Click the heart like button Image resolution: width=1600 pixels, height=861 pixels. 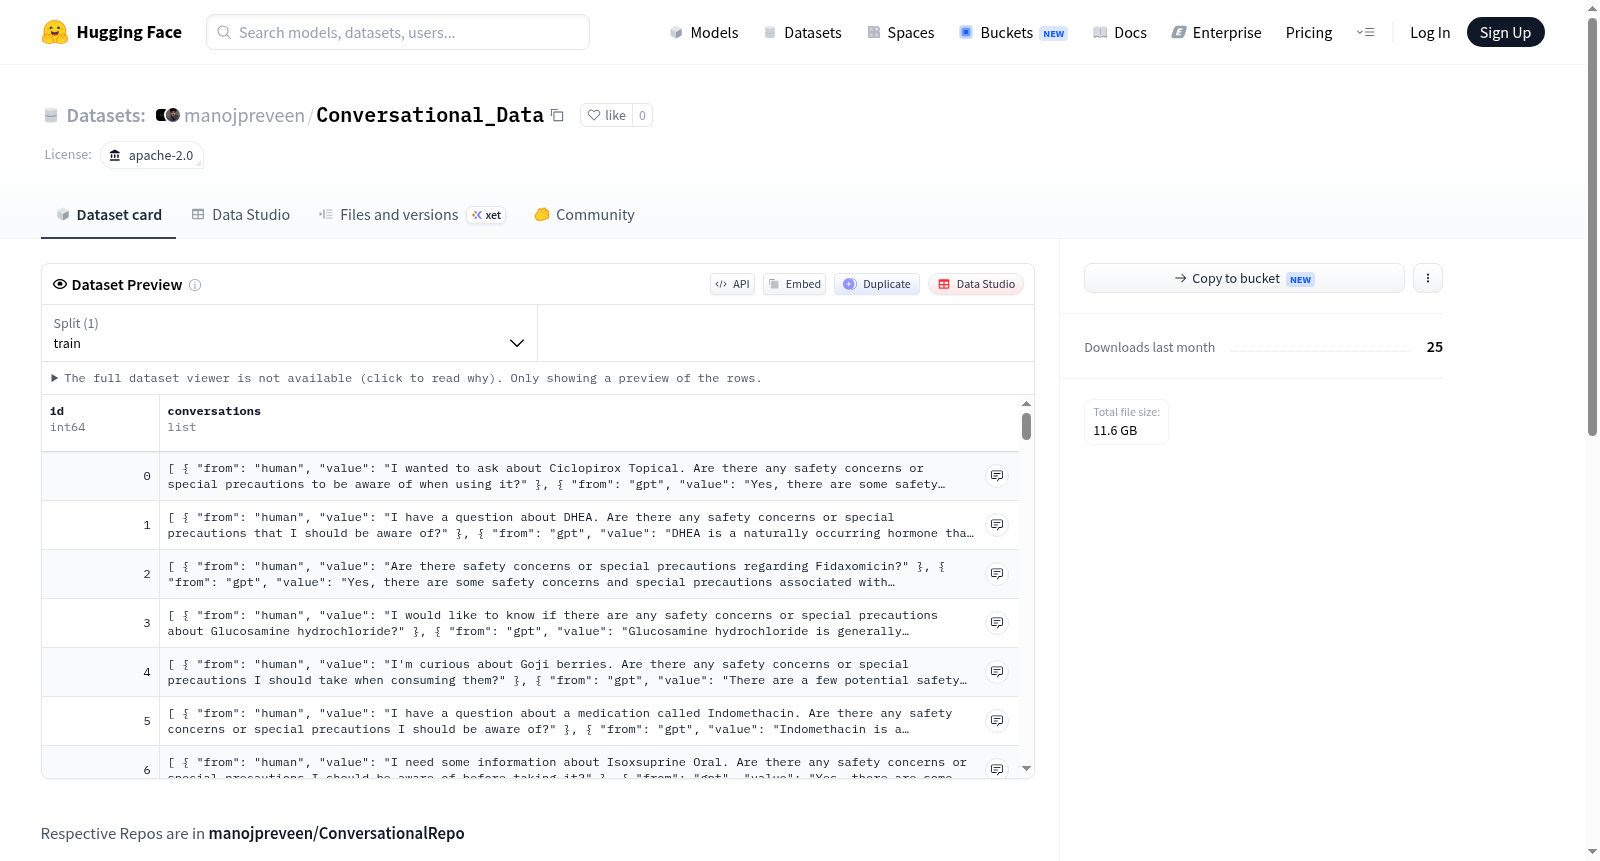click(606, 115)
